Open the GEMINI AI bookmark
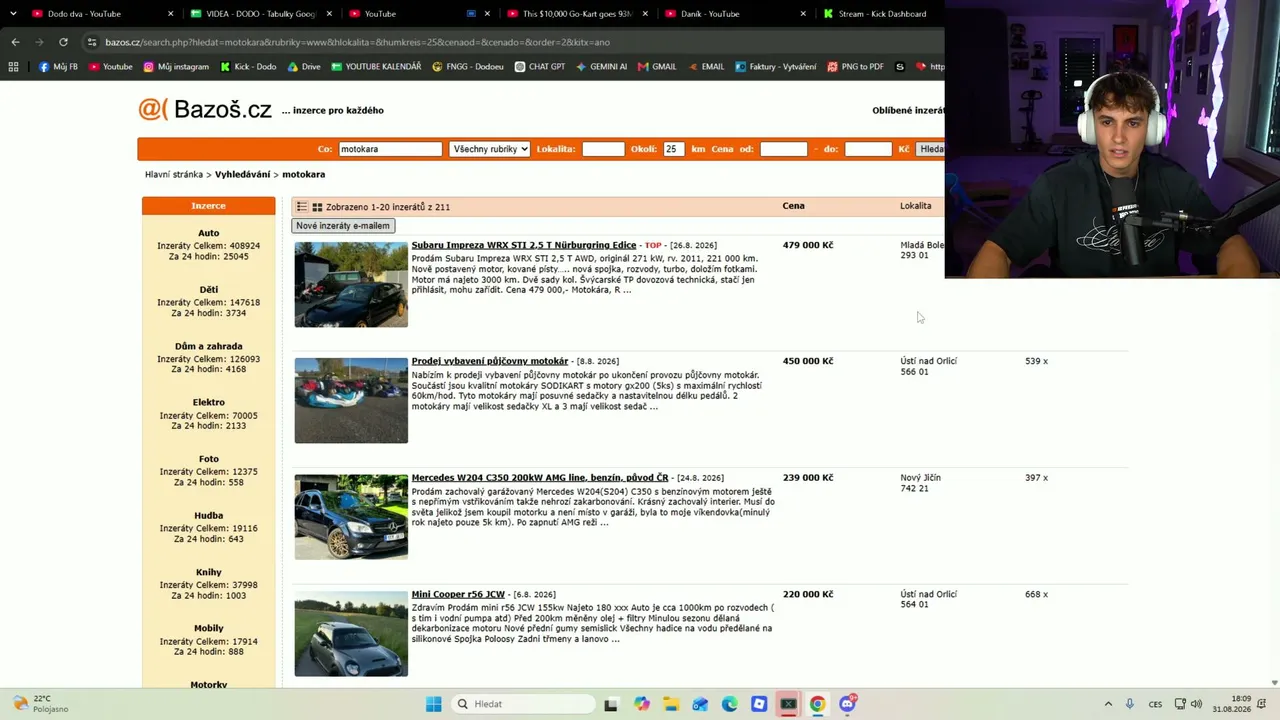Image resolution: width=1280 pixels, height=720 pixels. 601,67
